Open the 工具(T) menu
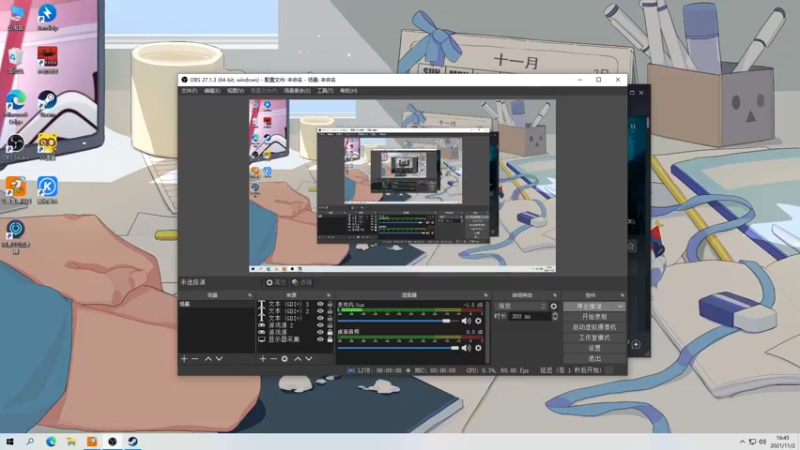800x450 pixels. pyautogui.click(x=325, y=91)
